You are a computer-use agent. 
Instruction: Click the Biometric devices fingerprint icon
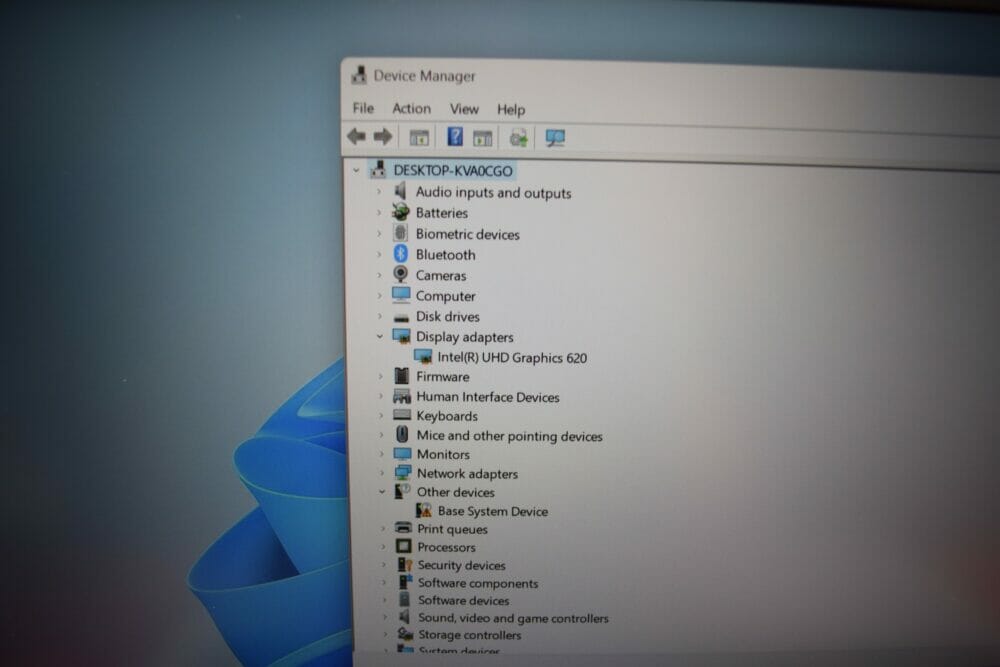(401, 233)
